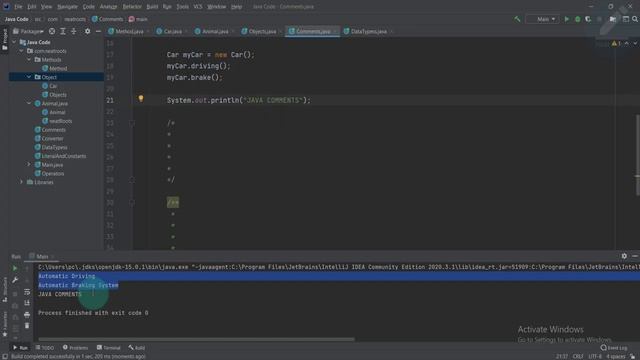The width and height of the screenshot is (640, 360).
Task: Open Project Structure icon in top toolbar
Action: 613,19
